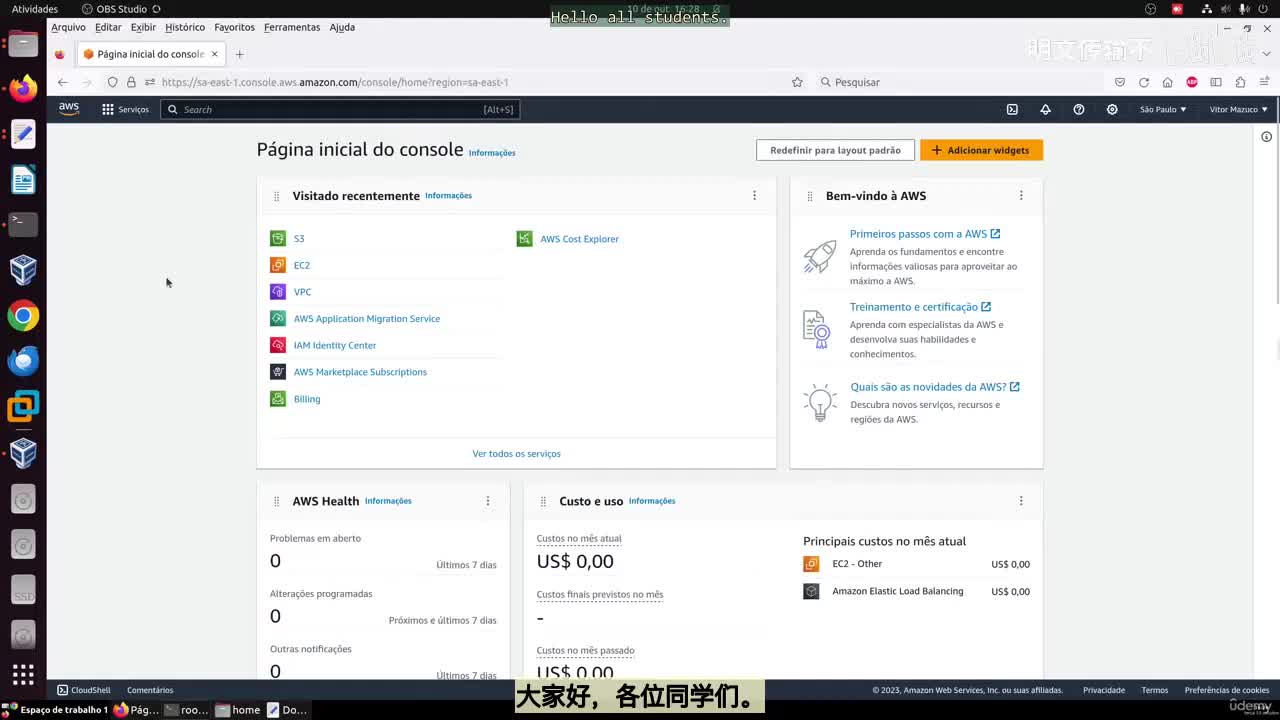Screen dimensions: 1280x720
Task: Click the Billing service icon
Action: (278, 399)
